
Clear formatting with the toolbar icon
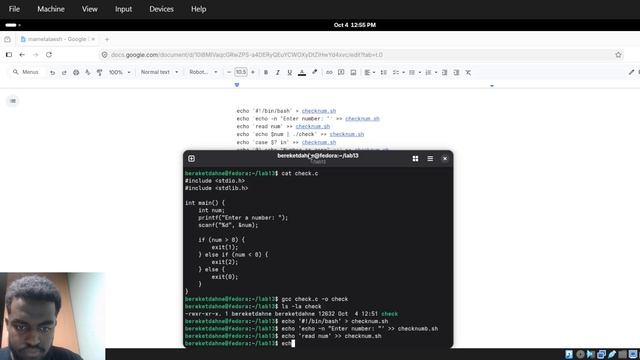pos(468,72)
